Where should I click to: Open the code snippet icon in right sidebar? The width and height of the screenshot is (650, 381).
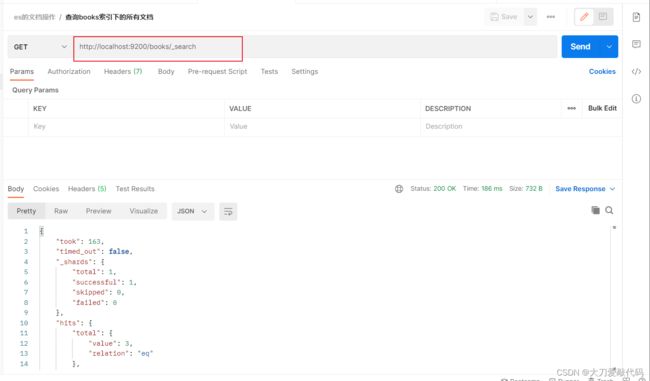(636, 71)
